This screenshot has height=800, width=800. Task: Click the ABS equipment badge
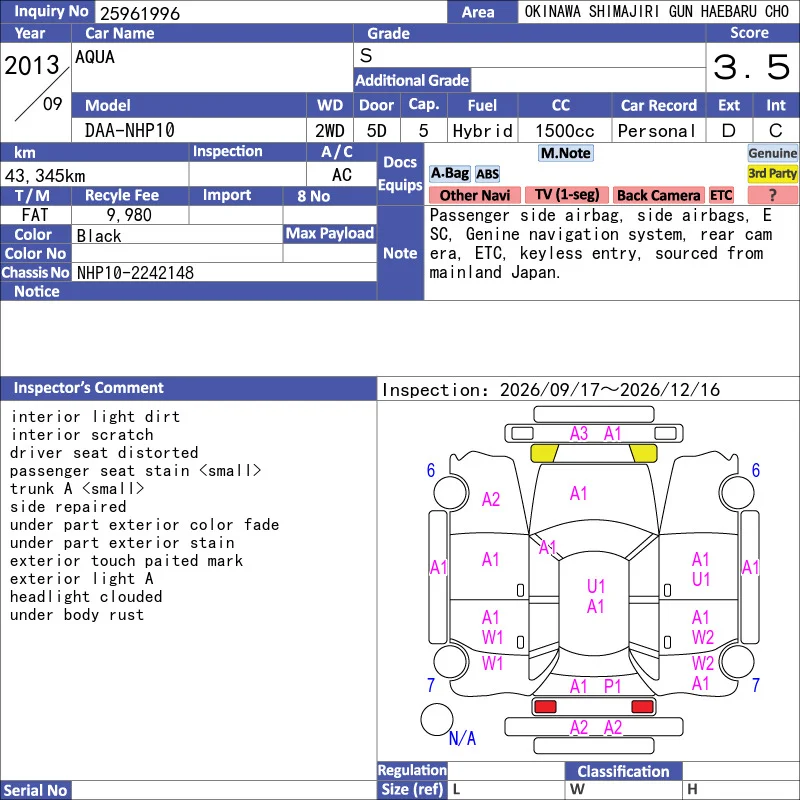[x=487, y=174]
